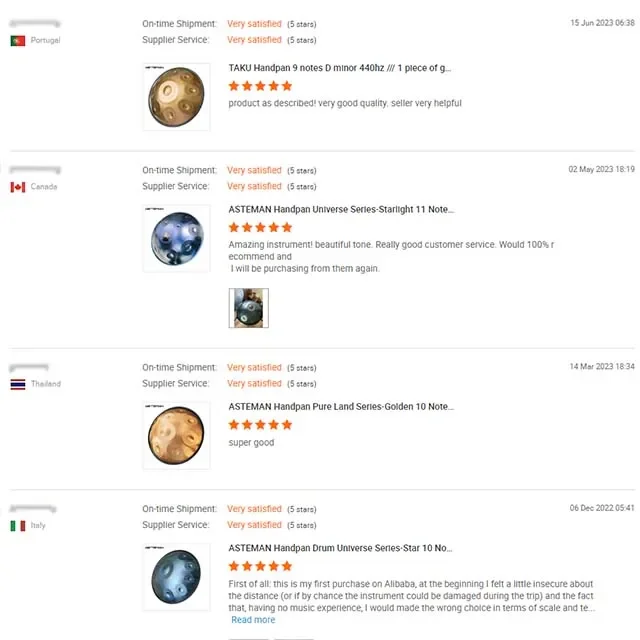The width and height of the screenshot is (640, 640).
Task: Click 'super good' review text
Action: (251, 443)
